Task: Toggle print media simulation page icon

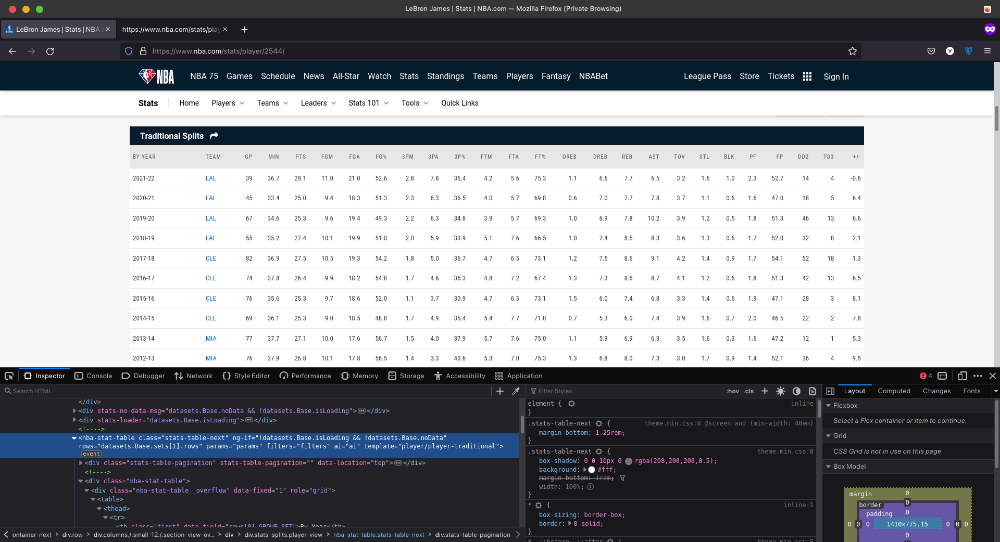Action: (x=812, y=391)
